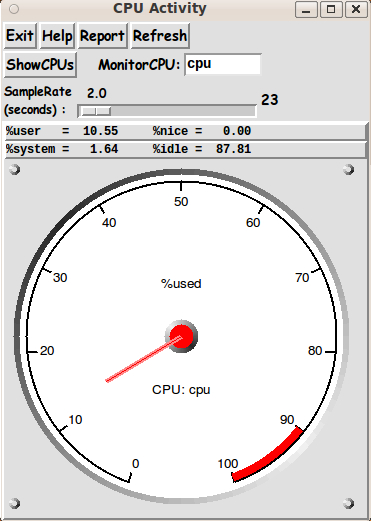Click the MonitorCPU: label
The image size is (371, 521).
tap(139, 65)
